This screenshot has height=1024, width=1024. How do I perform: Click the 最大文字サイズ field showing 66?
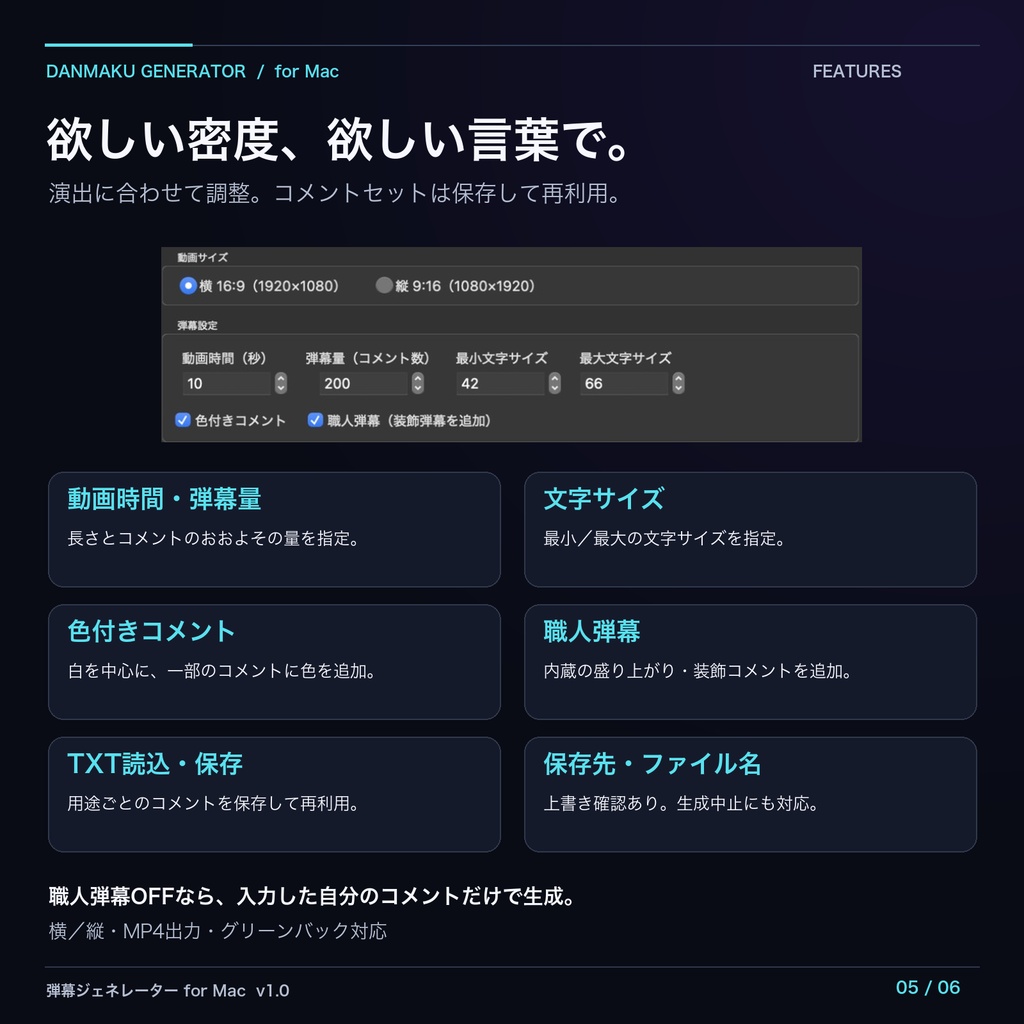[x=624, y=383]
